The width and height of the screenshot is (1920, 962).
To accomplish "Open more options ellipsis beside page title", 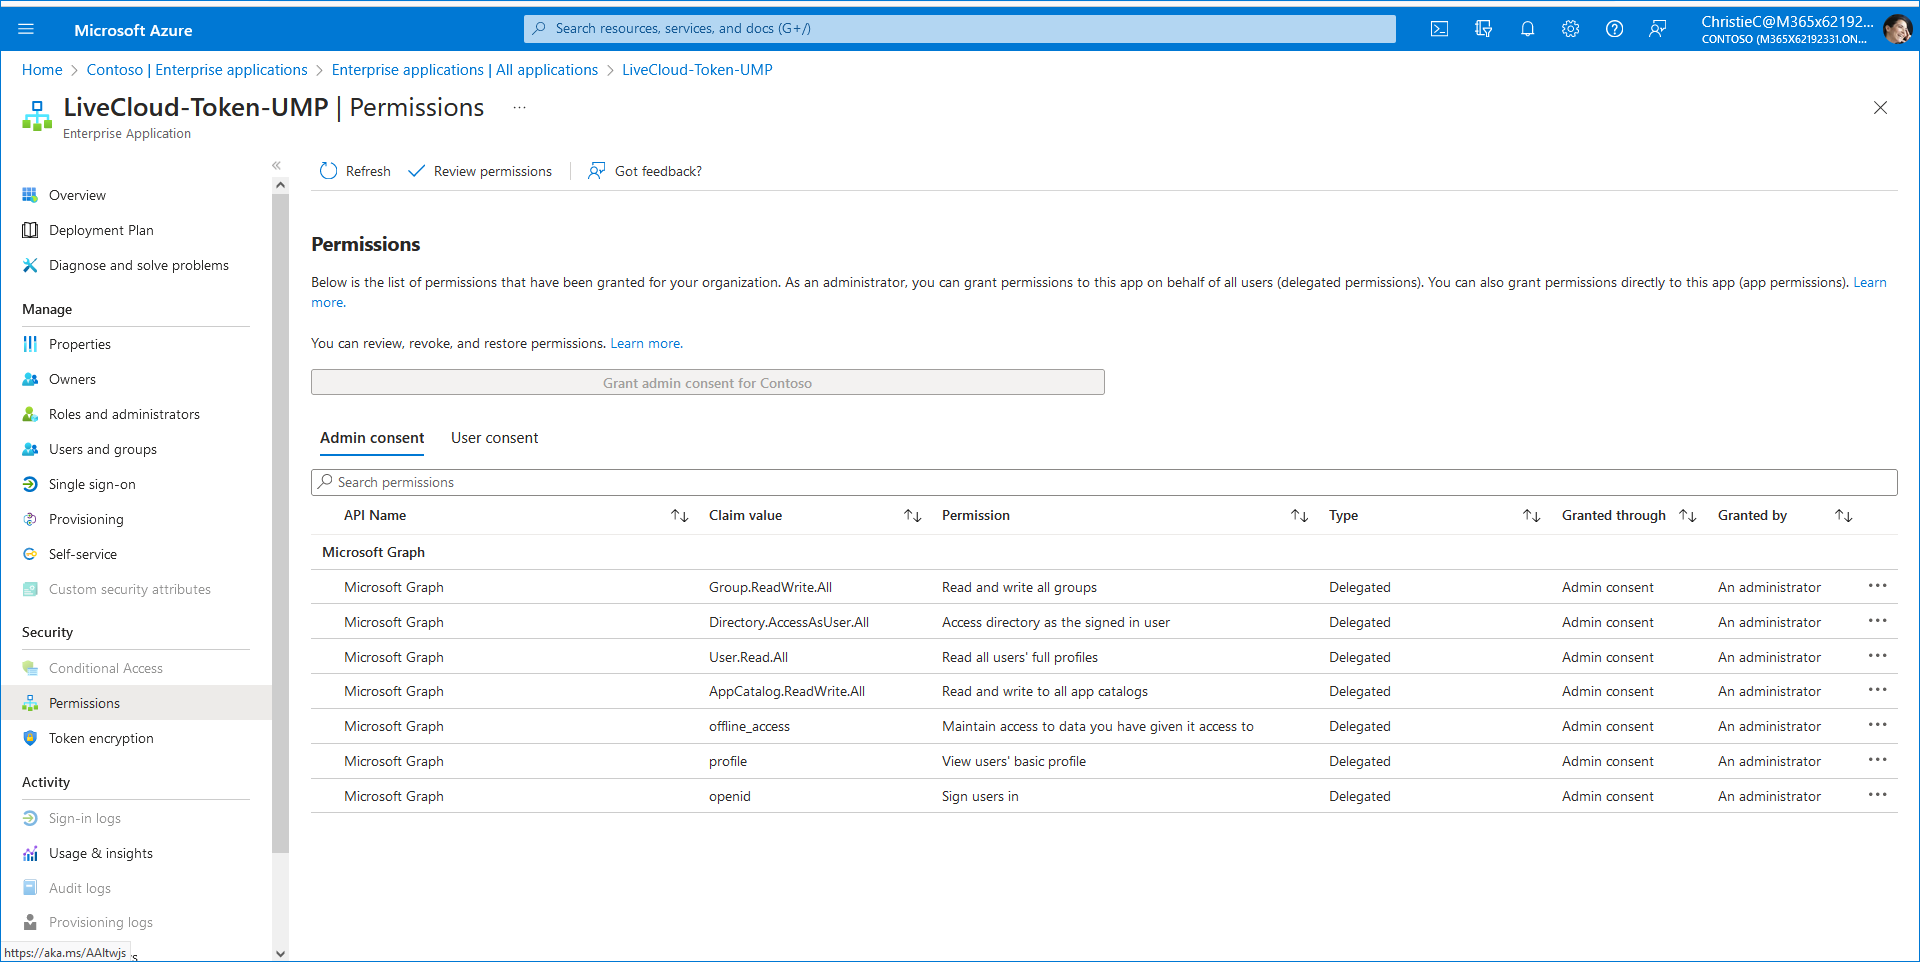I will pyautogui.click(x=519, y=107).
